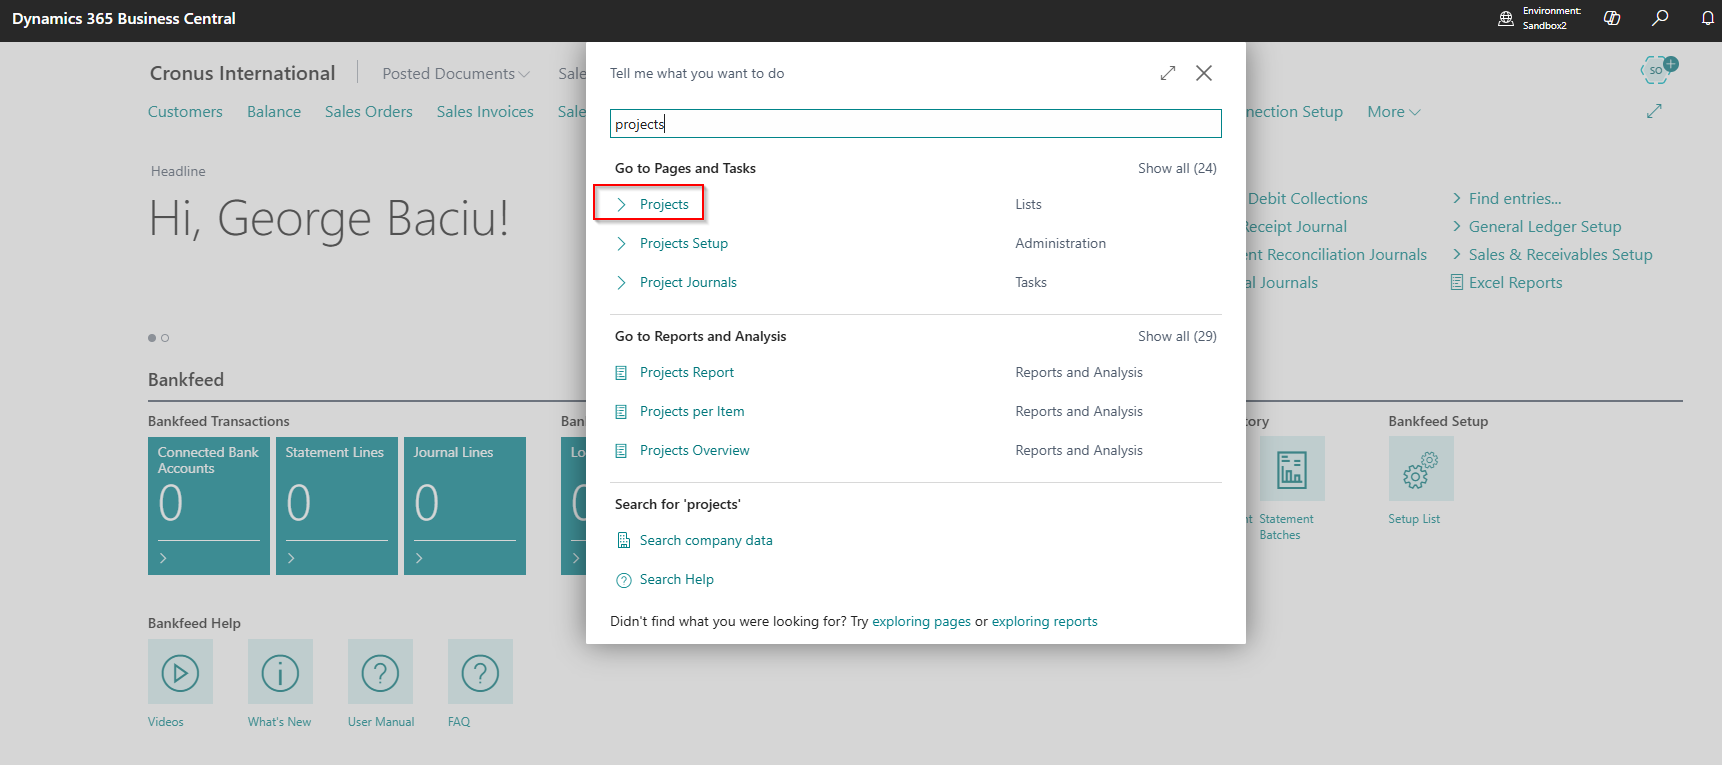
Task: Click Search company data
Action: pyautogui.click(x=706, y=540)
